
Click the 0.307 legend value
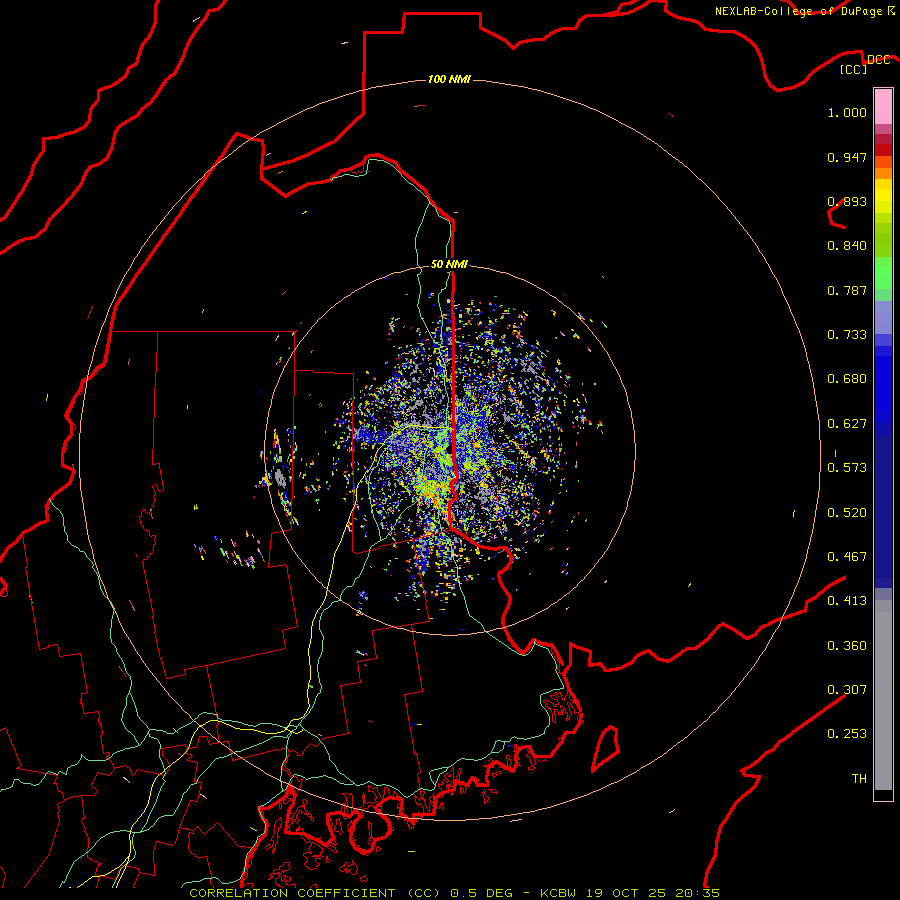click(x=847, y=690)
